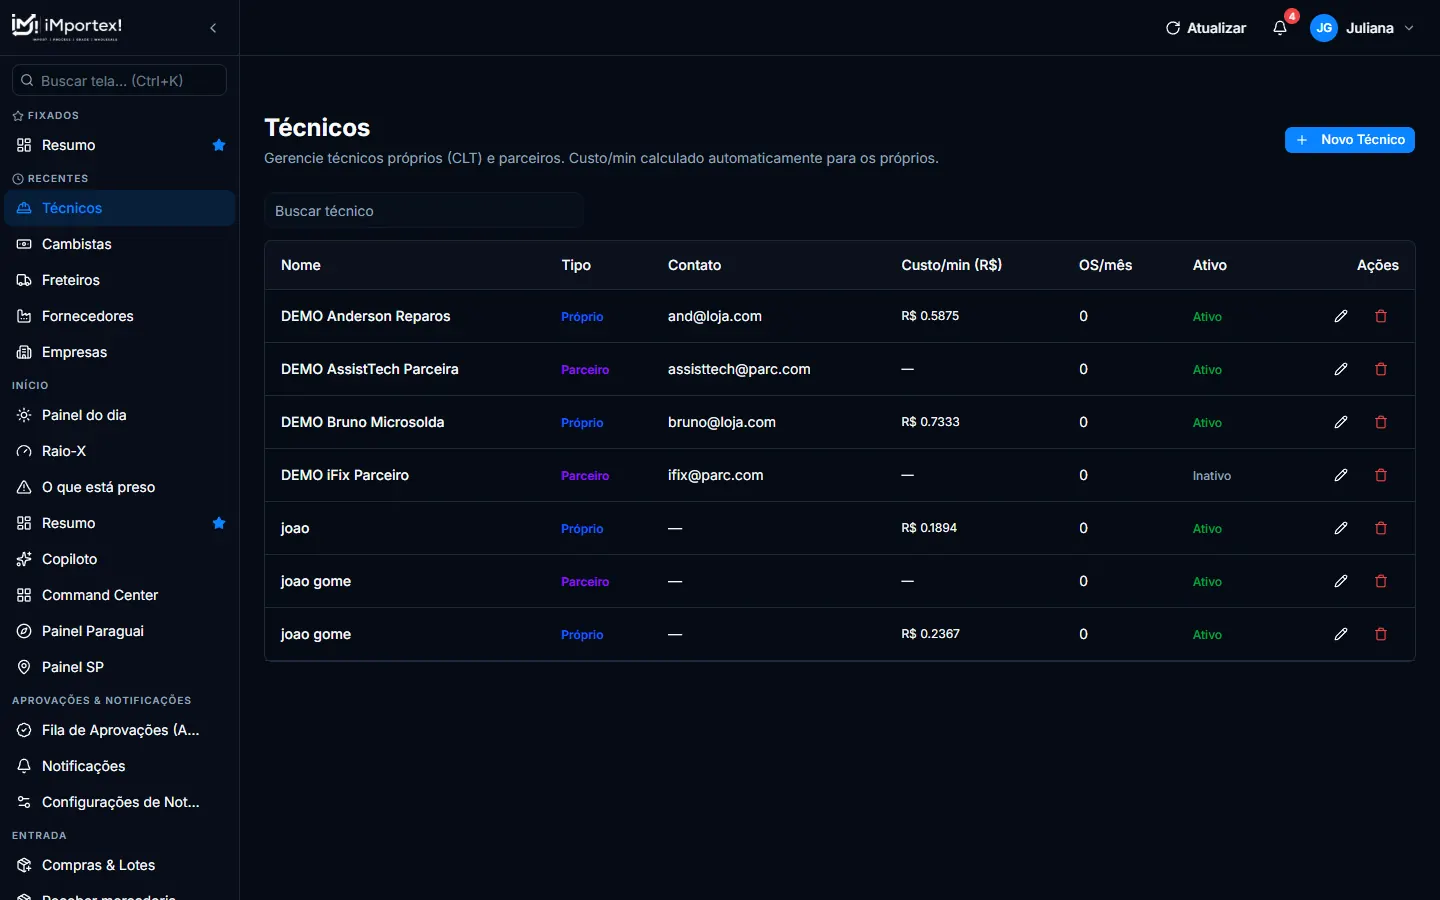
Task: Click the Novo Técnico button
Action: (1349, 140)
